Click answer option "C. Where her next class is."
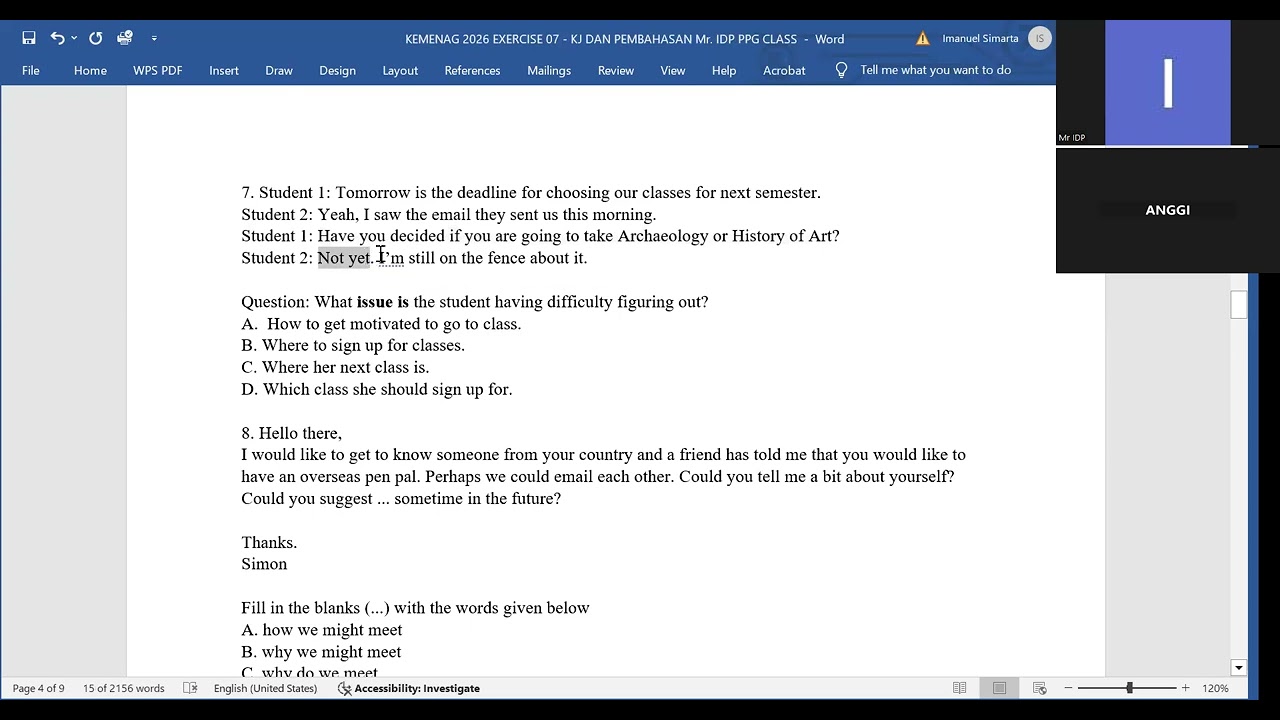Viewport: 1280px width, 720px height. (335, 367)
